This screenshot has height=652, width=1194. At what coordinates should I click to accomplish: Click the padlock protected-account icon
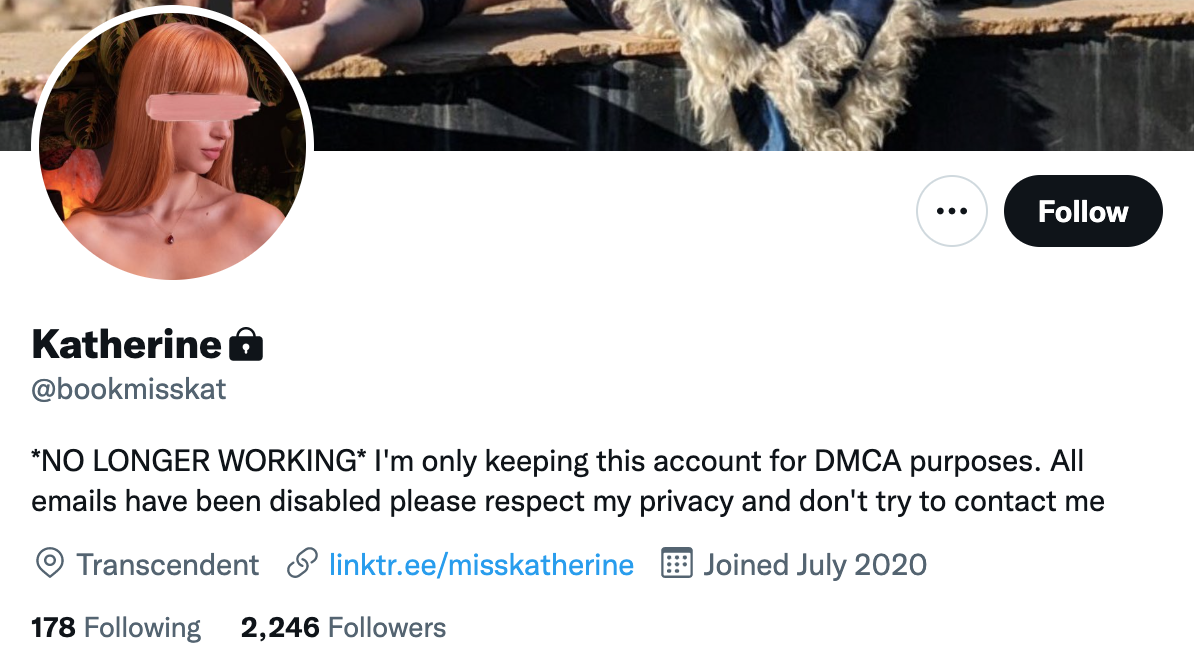(x=246, y=344)
